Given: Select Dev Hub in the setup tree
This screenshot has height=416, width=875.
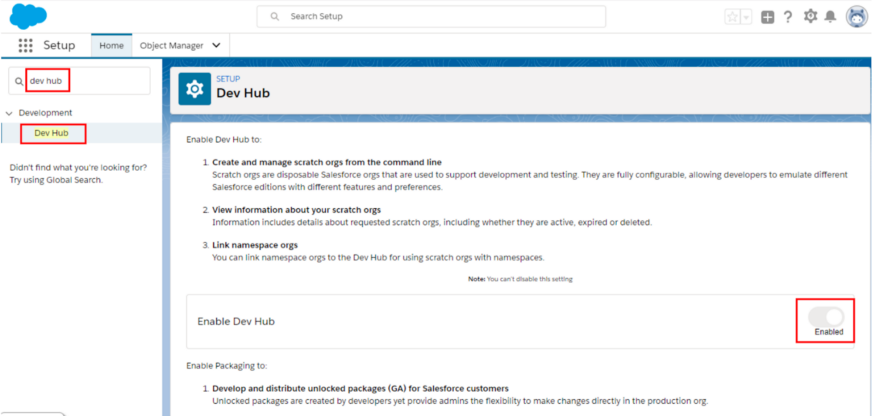Looking at the screenshot, I should [x=51, y=133].
